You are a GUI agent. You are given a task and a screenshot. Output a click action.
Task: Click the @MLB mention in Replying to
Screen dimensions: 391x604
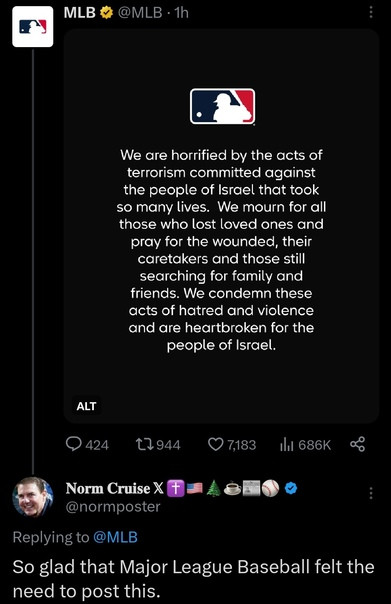coord(116,537)
